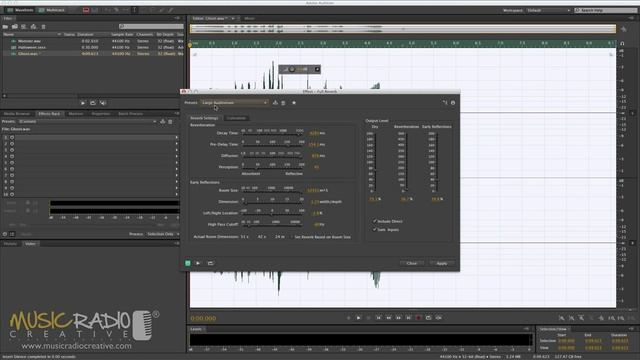The image size is (640, 360).
Task: Click the Search Help field
Action: pos(607,10)
